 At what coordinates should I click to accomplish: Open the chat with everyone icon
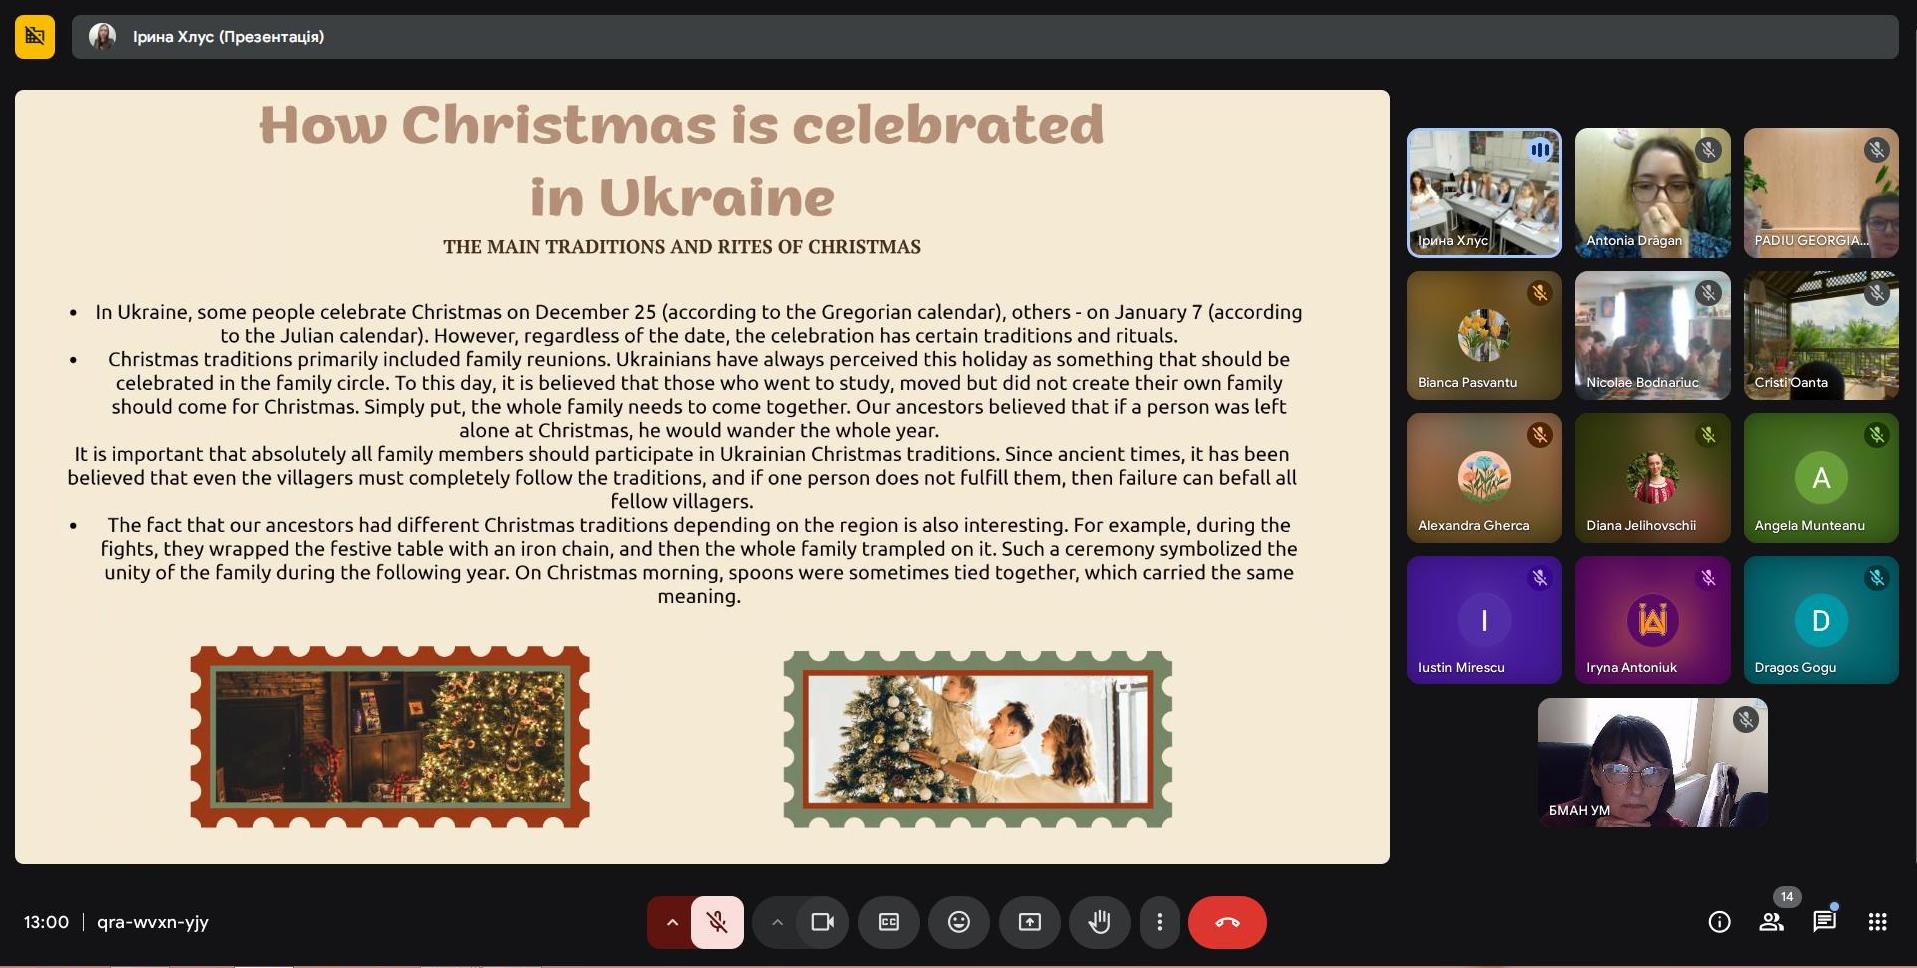[1824, 922]
